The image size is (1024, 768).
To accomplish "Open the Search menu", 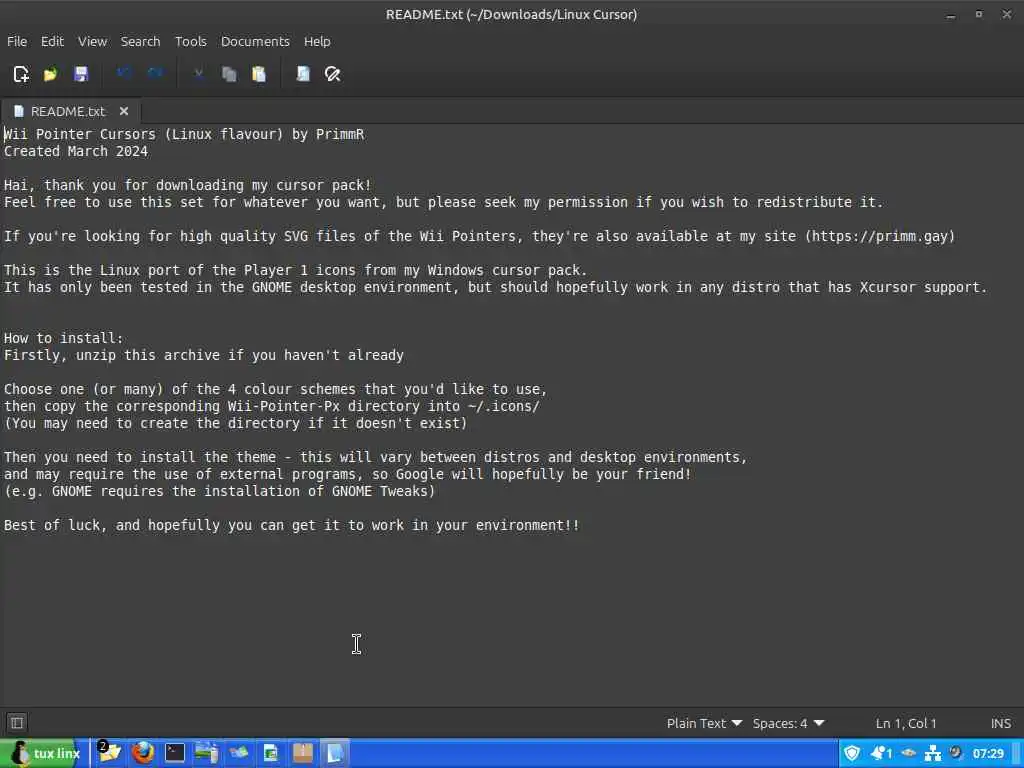I will (x=140, y=41).
